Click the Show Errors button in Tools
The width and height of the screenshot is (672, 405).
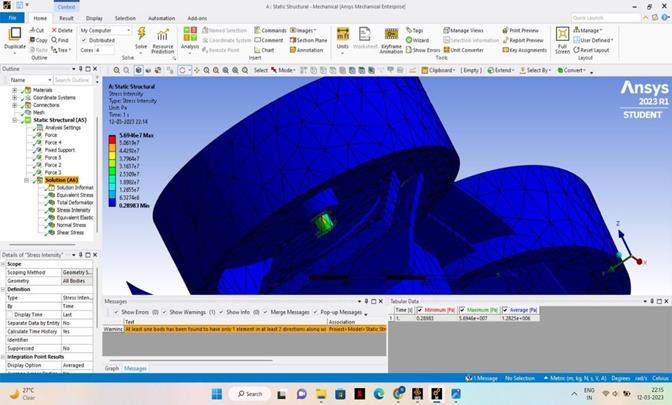pos(423,50)
